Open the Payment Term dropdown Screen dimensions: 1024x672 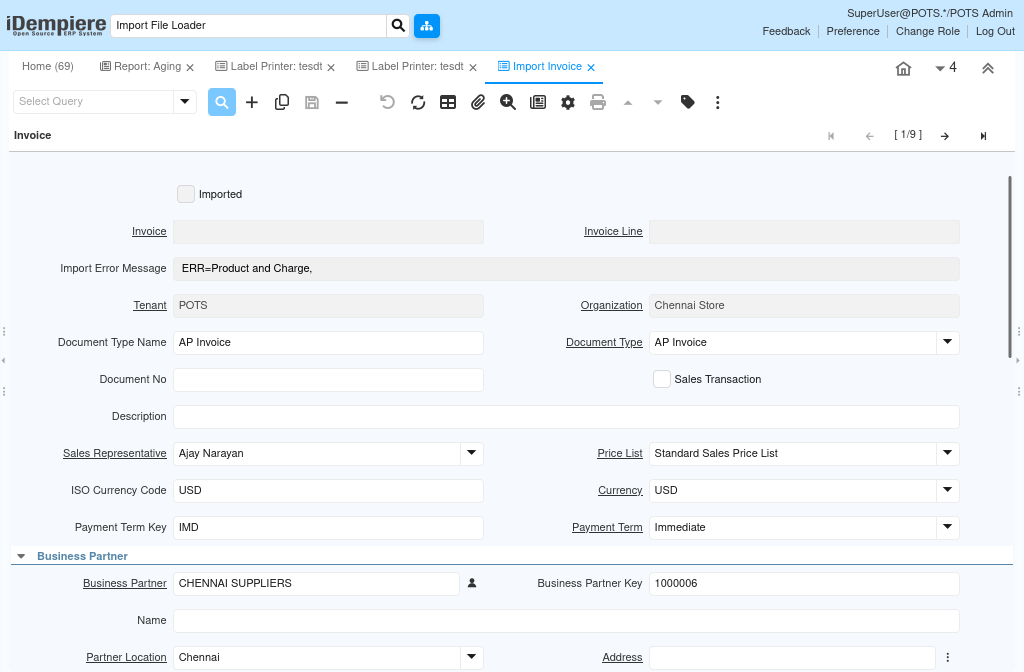coord(948,527)
